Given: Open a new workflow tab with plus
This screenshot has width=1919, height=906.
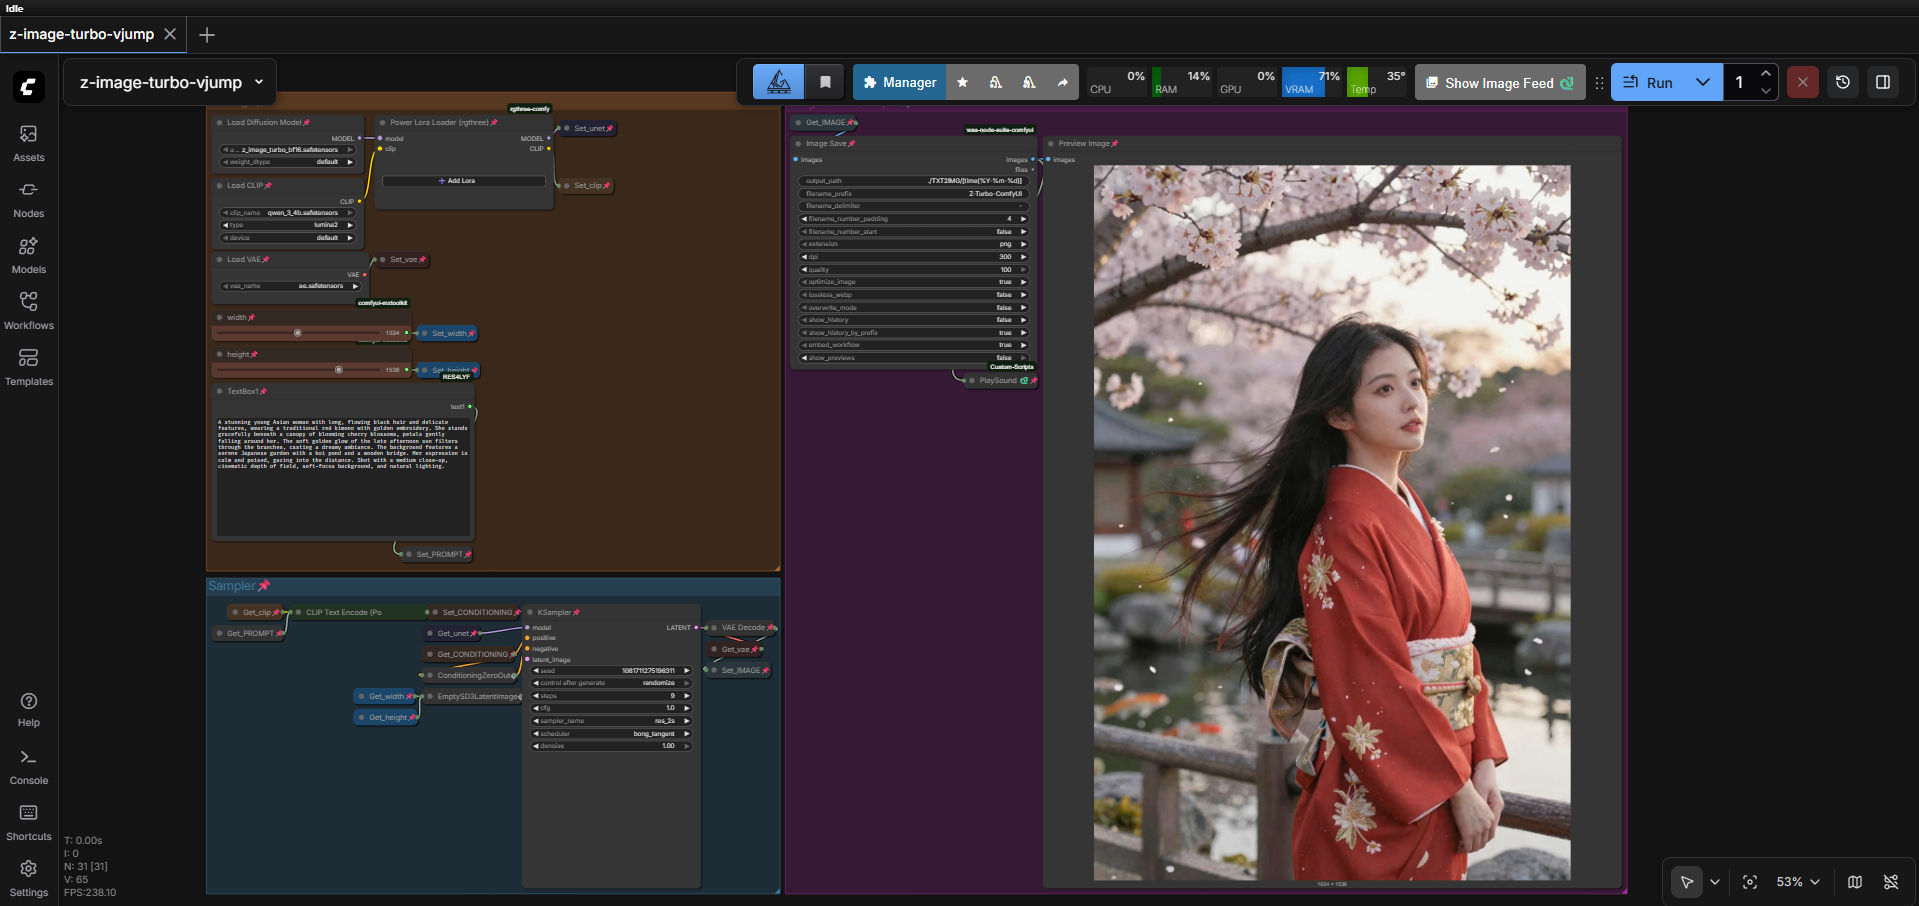Looking at the screenshot, I should click(x=207, y=35).
